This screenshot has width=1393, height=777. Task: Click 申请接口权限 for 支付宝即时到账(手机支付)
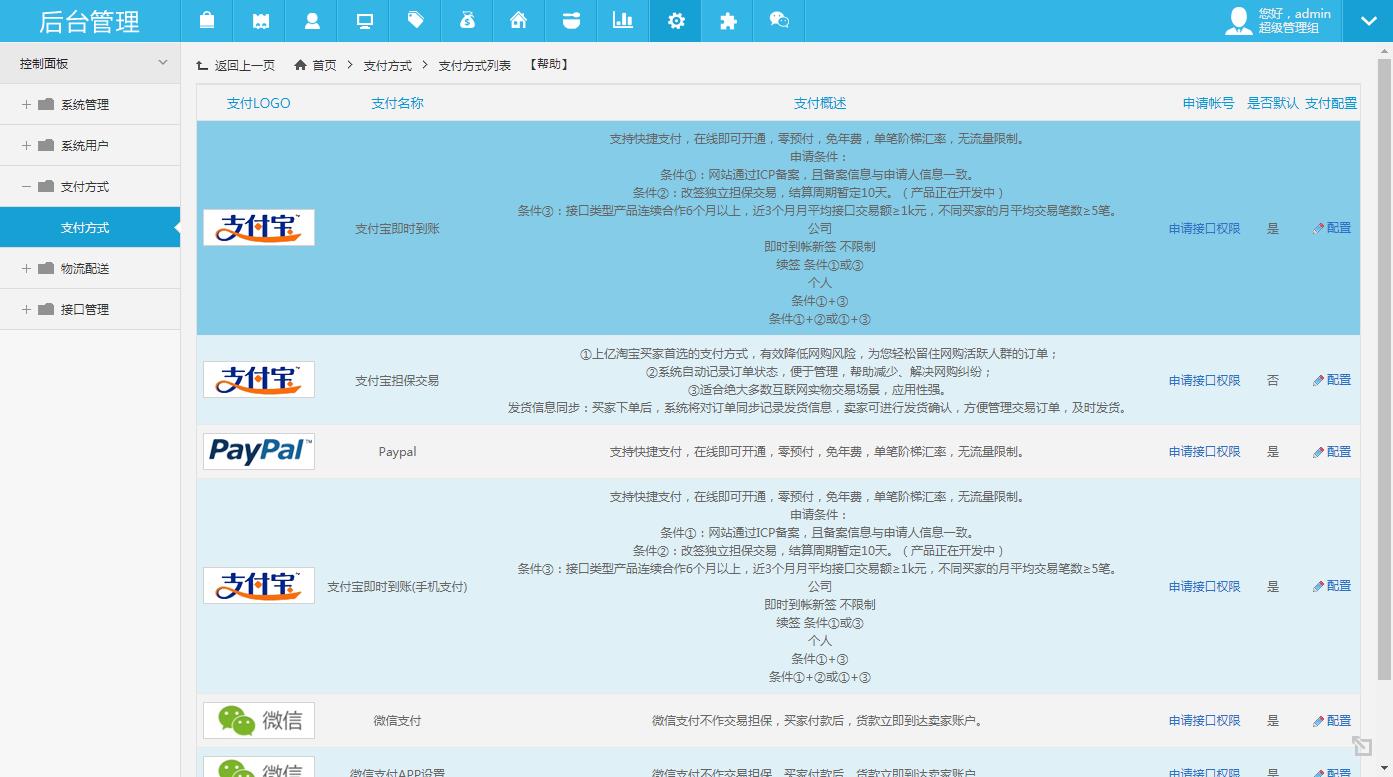click(x=1204, y=587)
